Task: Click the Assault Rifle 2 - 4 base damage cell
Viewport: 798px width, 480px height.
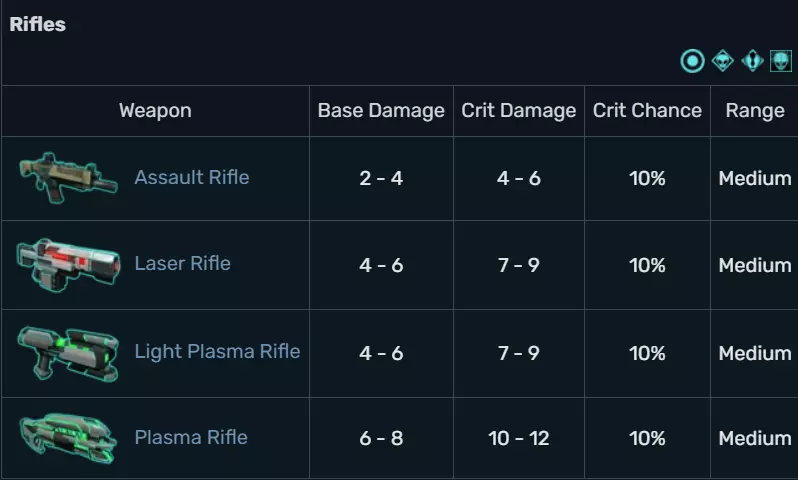Action: pos(381,179)
